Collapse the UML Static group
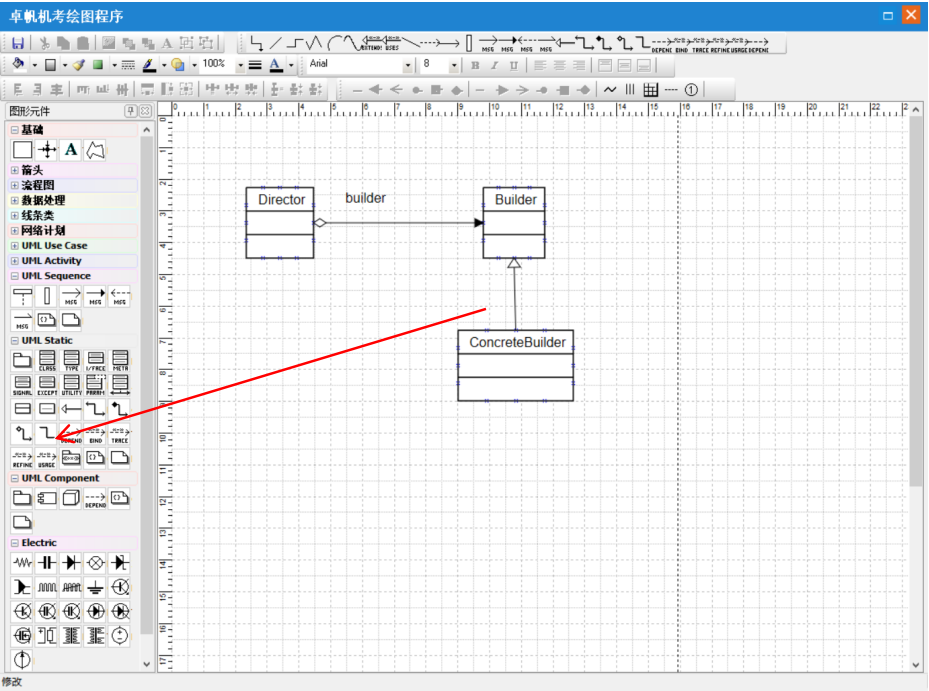This screenshot has width=929, height=691. click(x=15, y=341)
